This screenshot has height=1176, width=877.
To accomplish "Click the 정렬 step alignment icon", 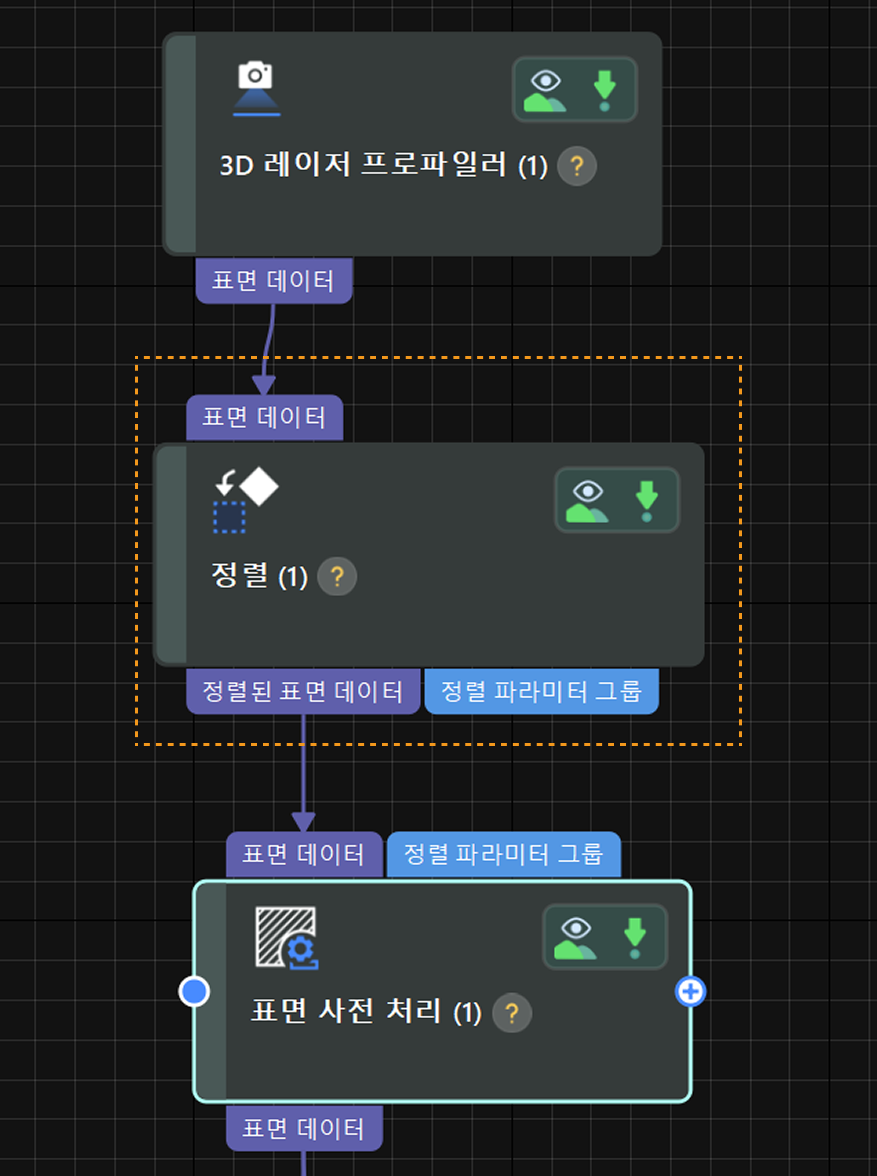I will 245,500.
